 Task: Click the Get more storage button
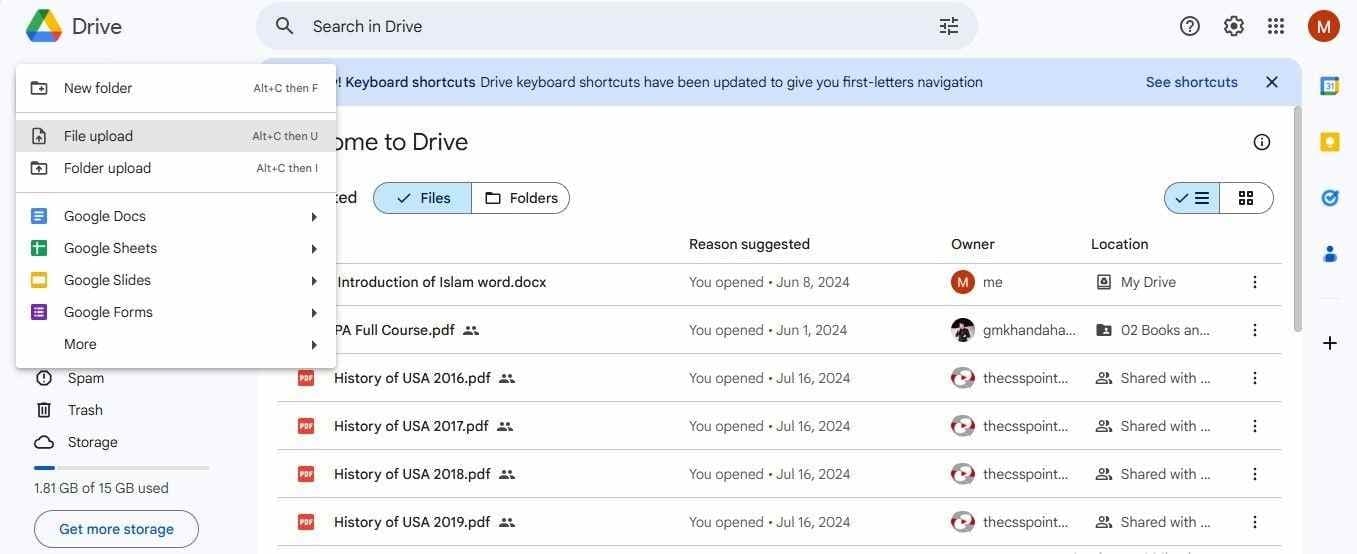pos(116,529)
